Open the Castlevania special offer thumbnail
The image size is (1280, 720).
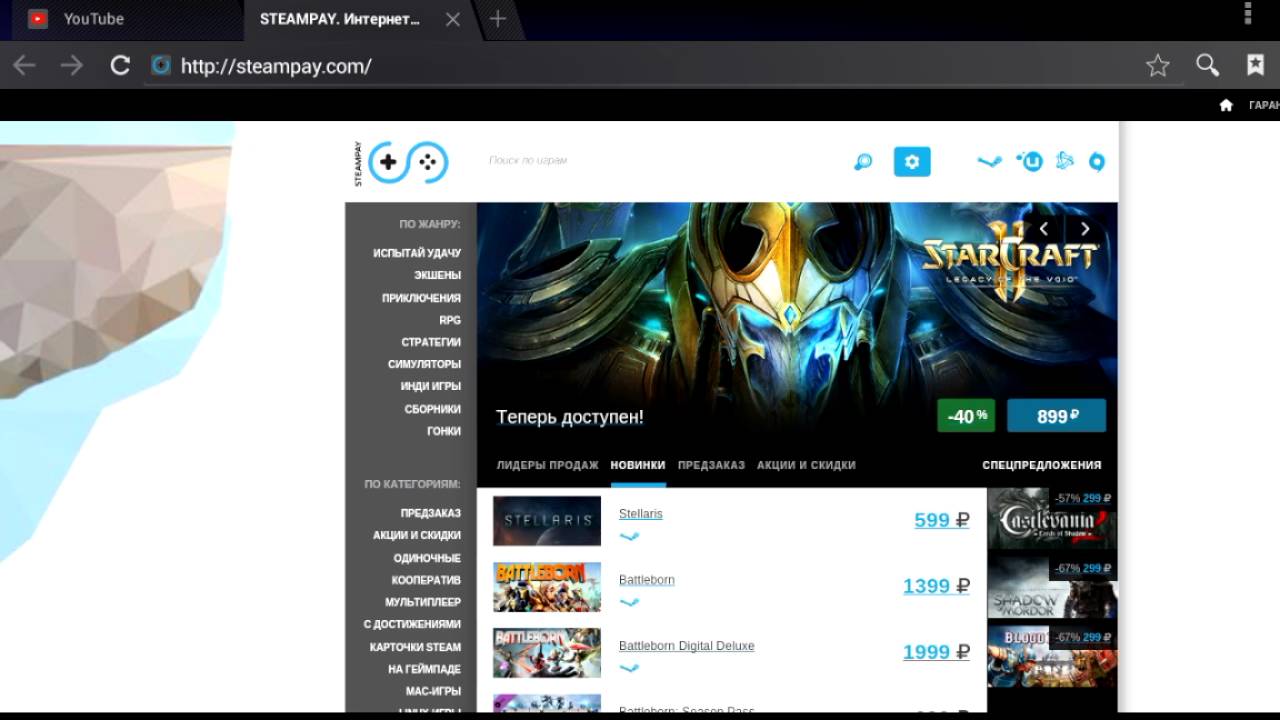pyautogui.click(x=1052, y=520)
